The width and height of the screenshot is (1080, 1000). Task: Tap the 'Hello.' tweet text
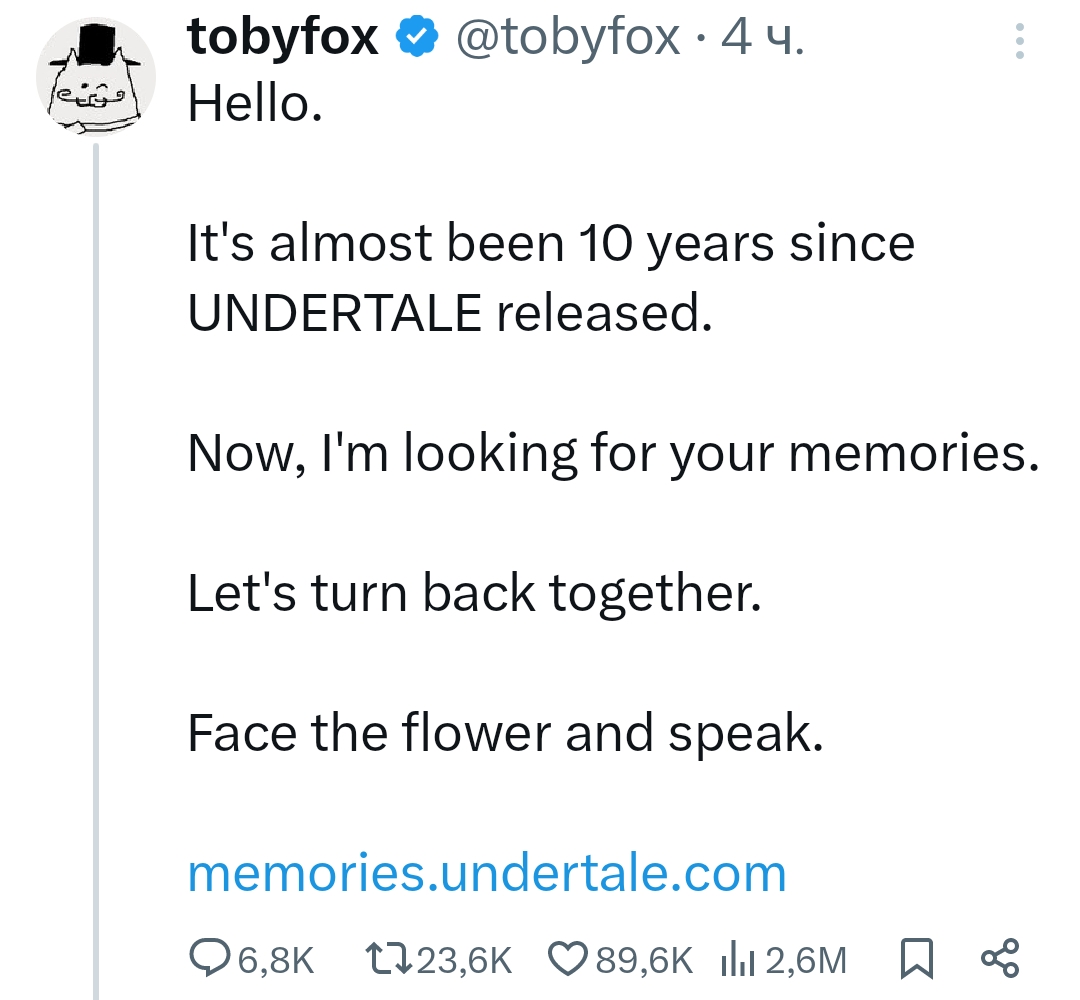[x=255, y=103]
